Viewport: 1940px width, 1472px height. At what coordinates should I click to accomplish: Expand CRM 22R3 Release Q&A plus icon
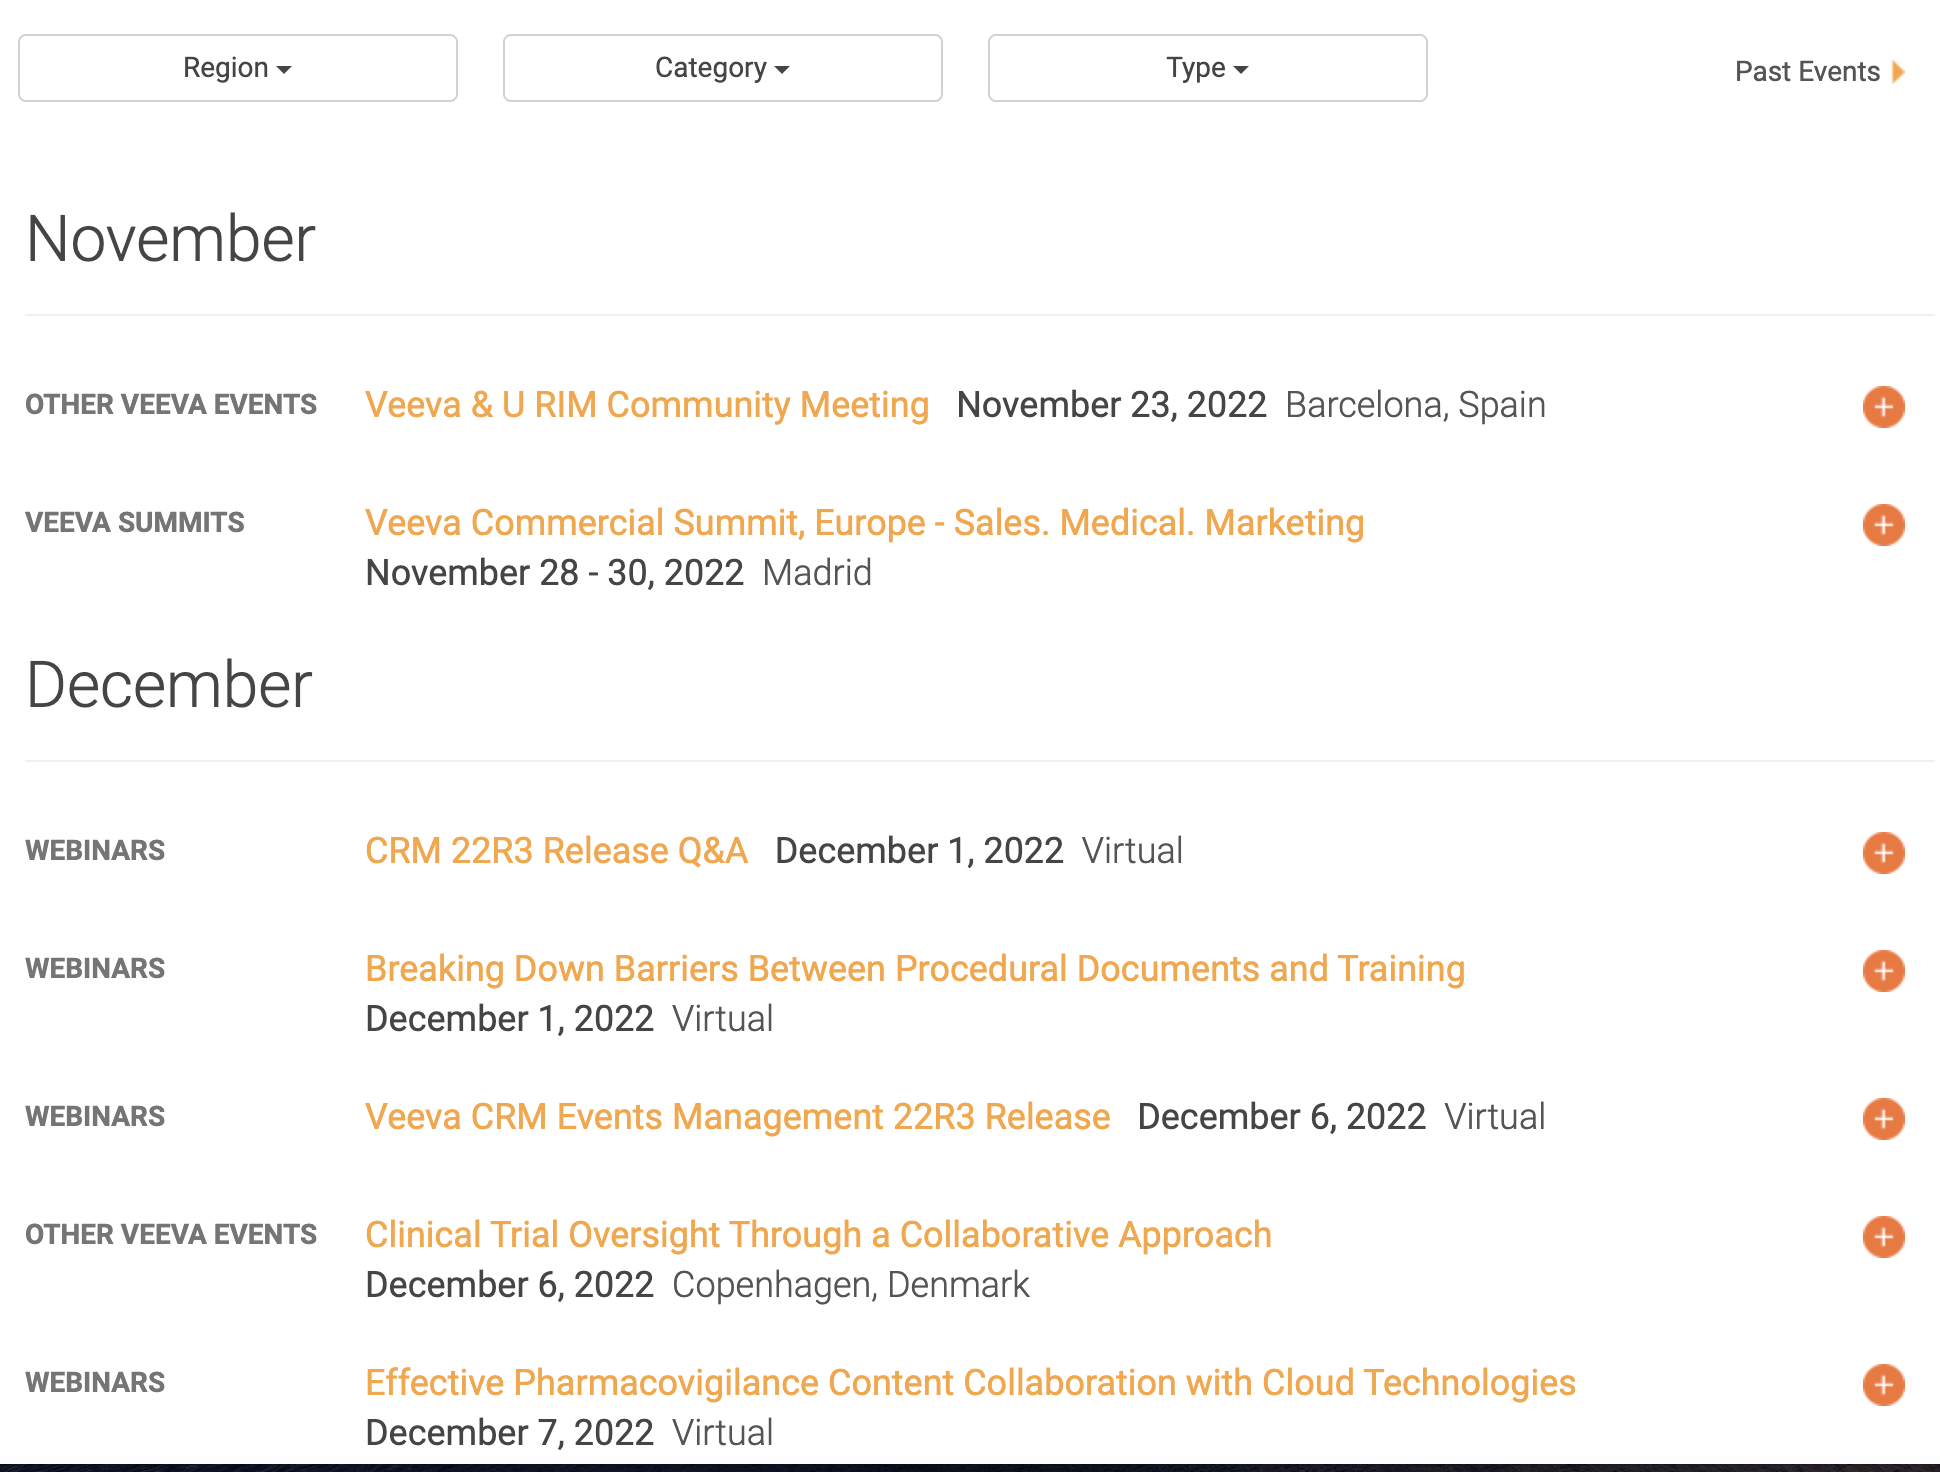(1883, 853)
